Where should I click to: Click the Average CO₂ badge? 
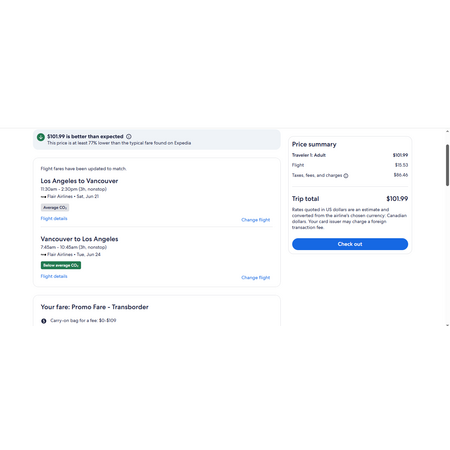click(55, 208)
